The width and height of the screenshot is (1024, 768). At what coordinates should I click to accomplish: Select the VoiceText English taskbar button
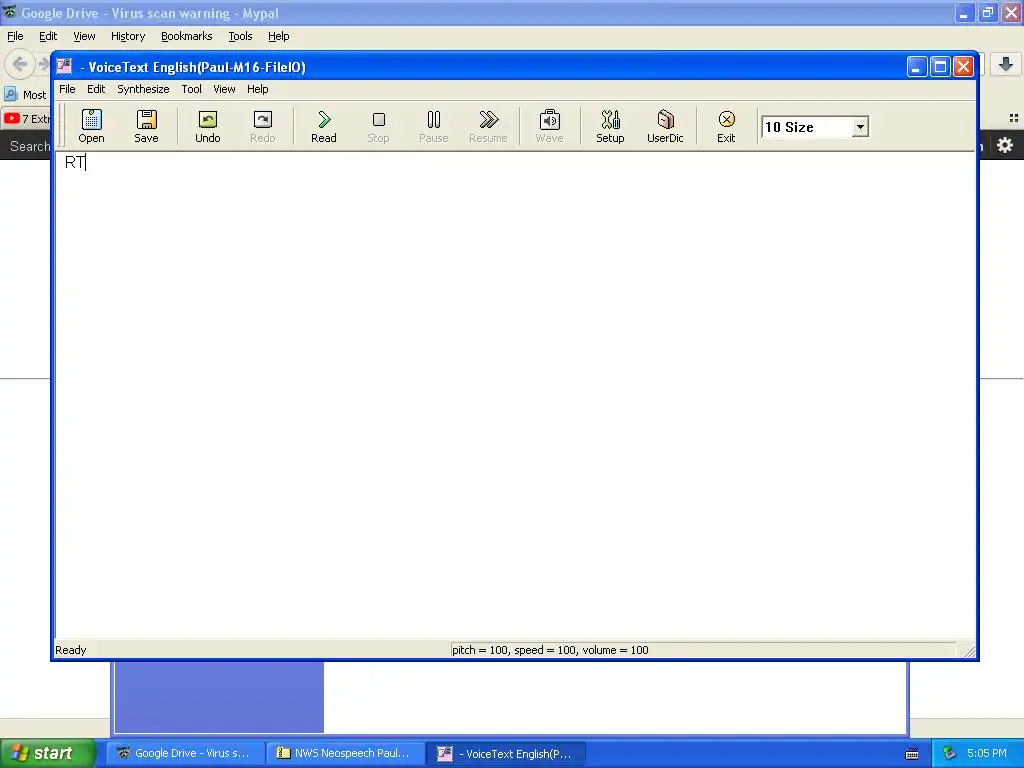(x=505, y=754)
